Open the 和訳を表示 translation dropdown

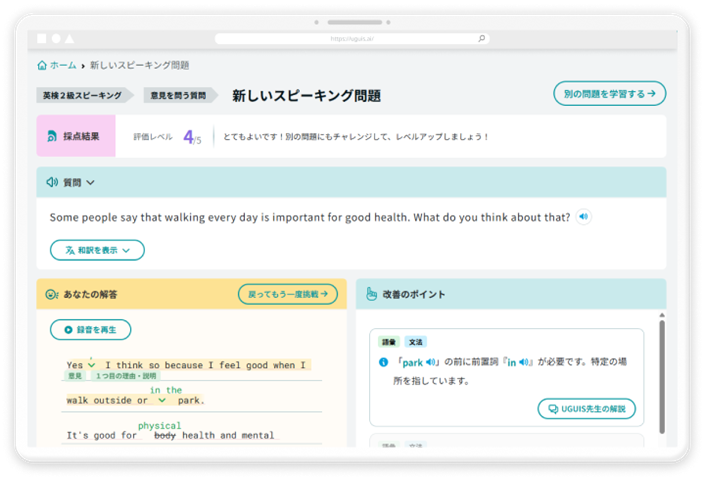click(x=97, y=250)
